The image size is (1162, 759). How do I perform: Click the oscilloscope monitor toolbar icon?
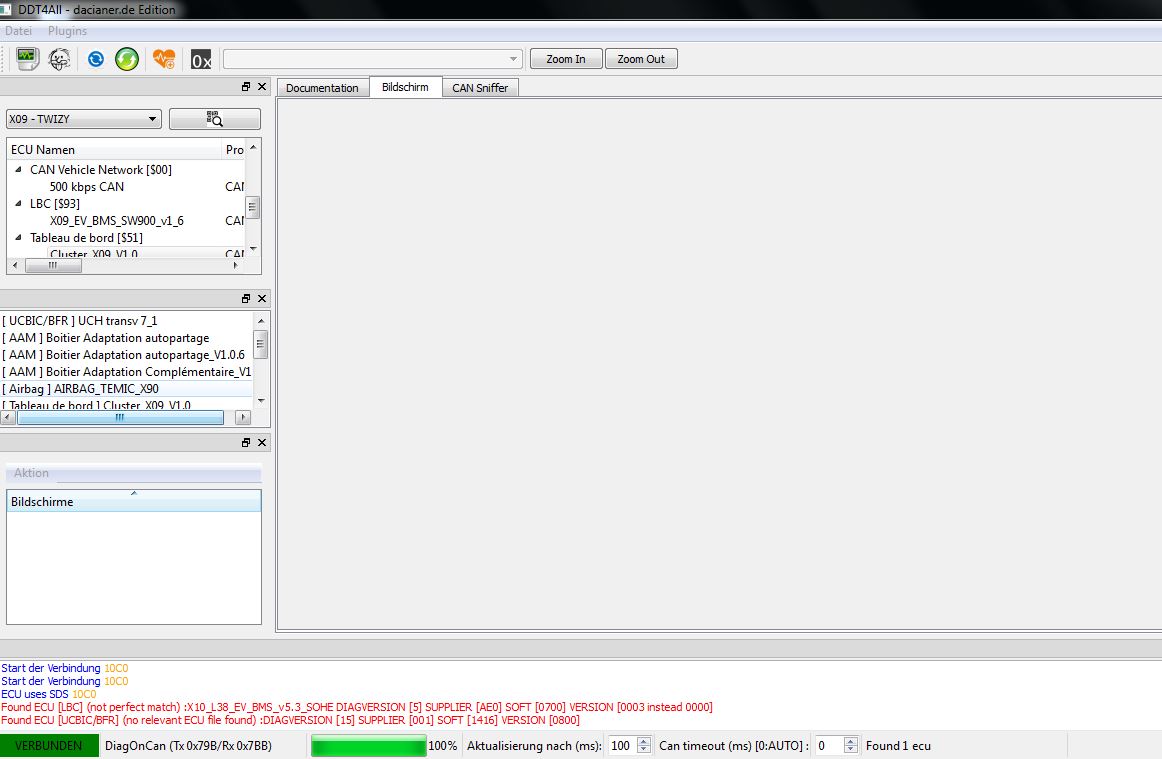point(27,59)
